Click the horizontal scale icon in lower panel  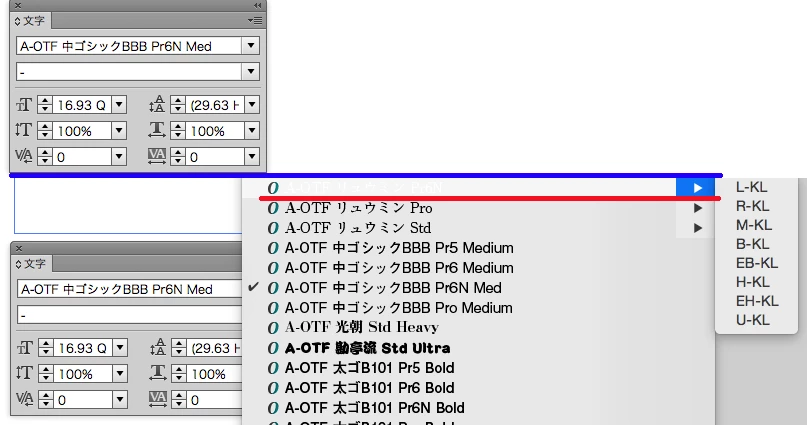(x=158, y=374)
